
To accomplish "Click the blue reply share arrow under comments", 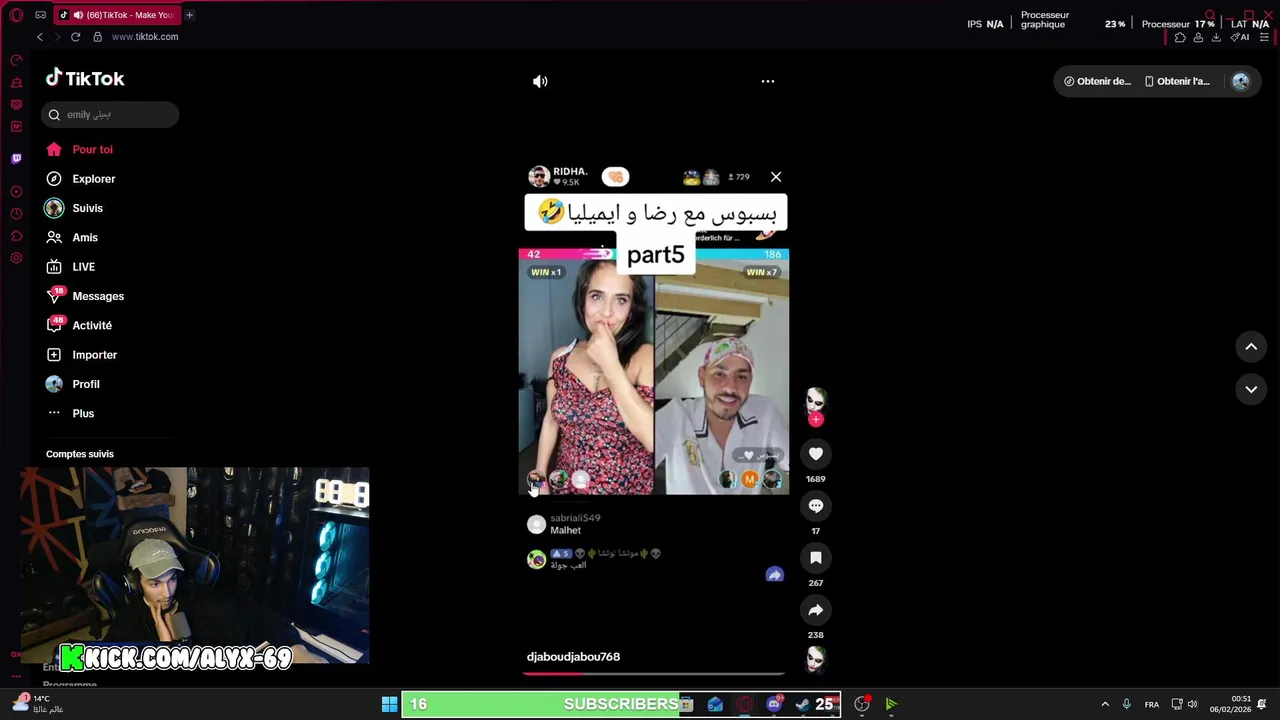I will tap(775, 575).
